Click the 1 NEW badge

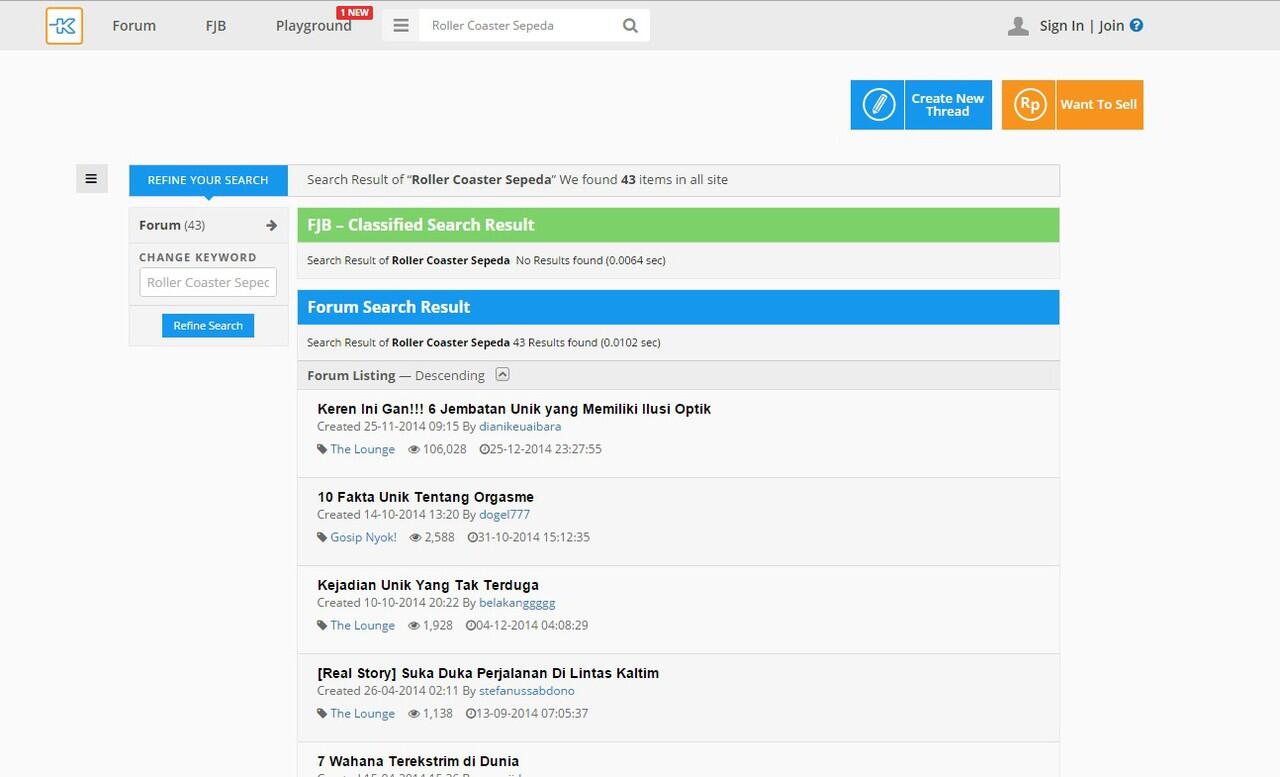(354, 13)
